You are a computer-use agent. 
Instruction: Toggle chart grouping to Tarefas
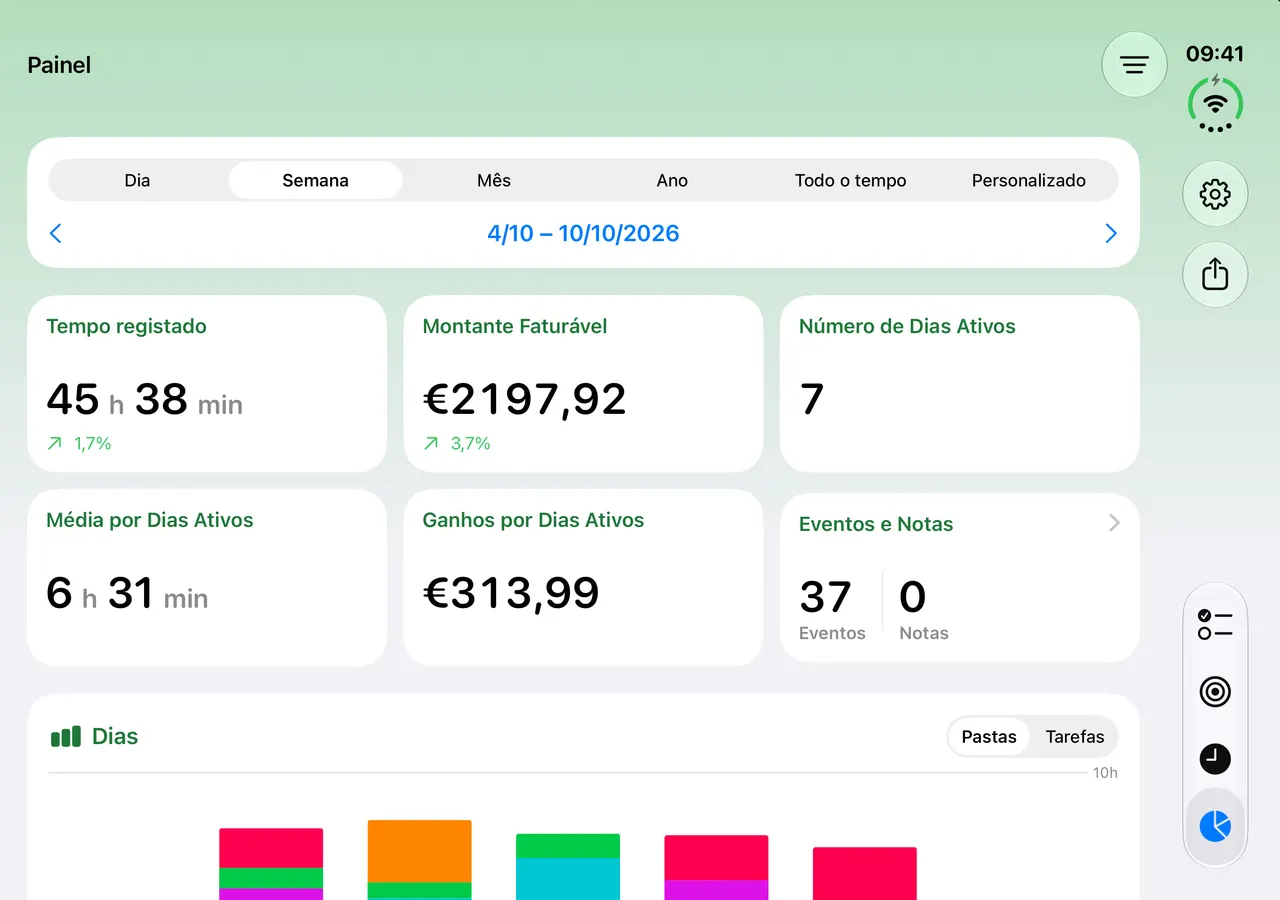point(1075,737)
